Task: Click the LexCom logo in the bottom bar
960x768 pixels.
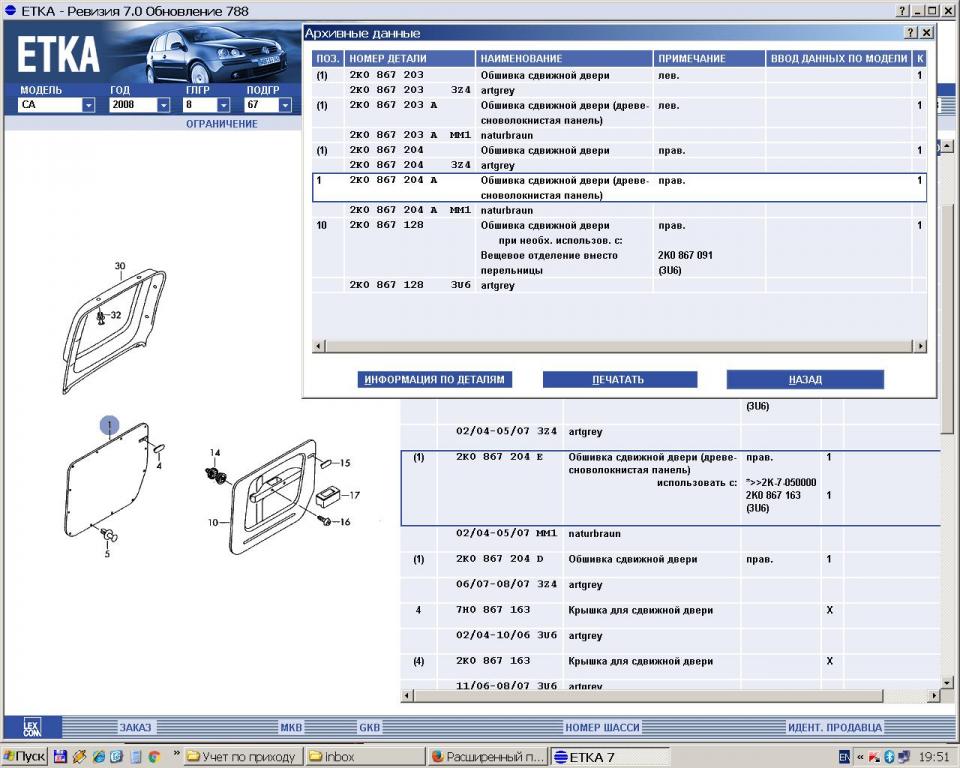Action: (32, 727)
